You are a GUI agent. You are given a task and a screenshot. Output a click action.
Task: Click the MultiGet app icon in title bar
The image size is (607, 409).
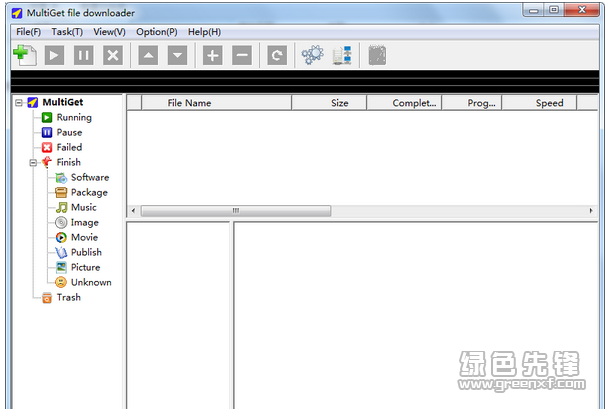[x=17, y=13]
